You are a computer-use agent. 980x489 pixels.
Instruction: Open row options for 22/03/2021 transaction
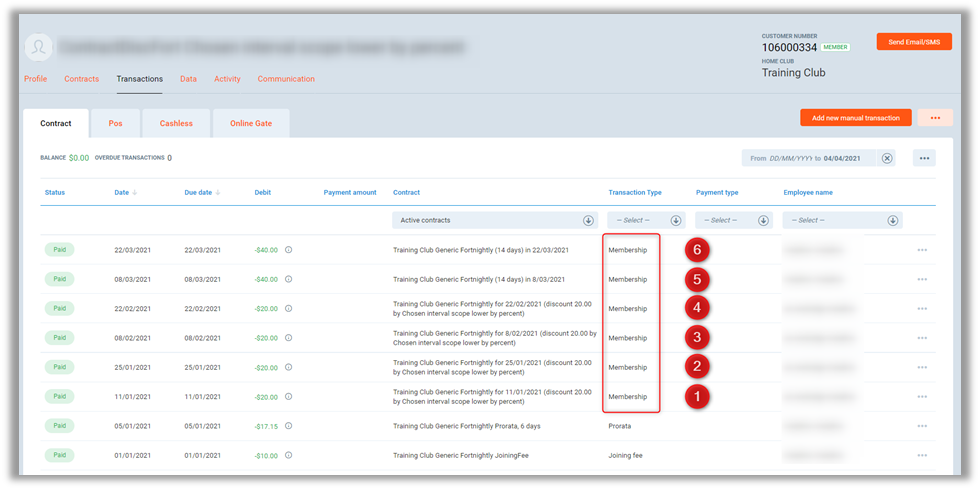[x=922, y=250]
